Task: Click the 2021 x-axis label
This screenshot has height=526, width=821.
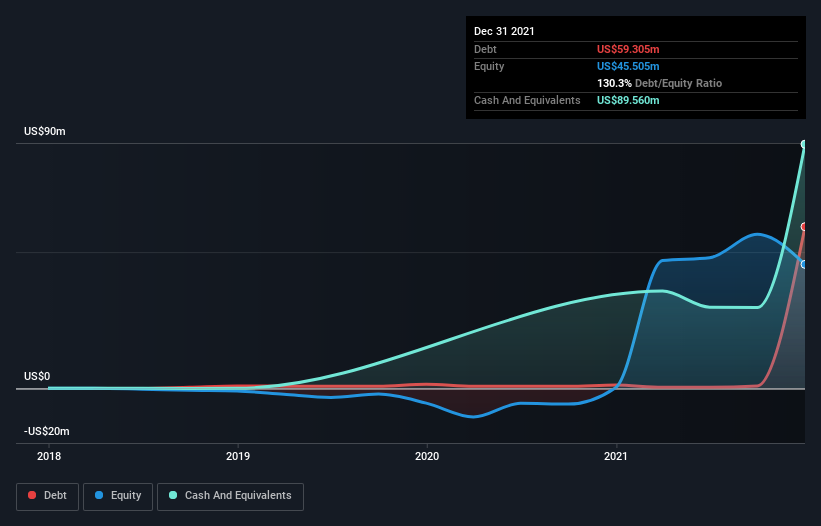Action: pos(616,456)
